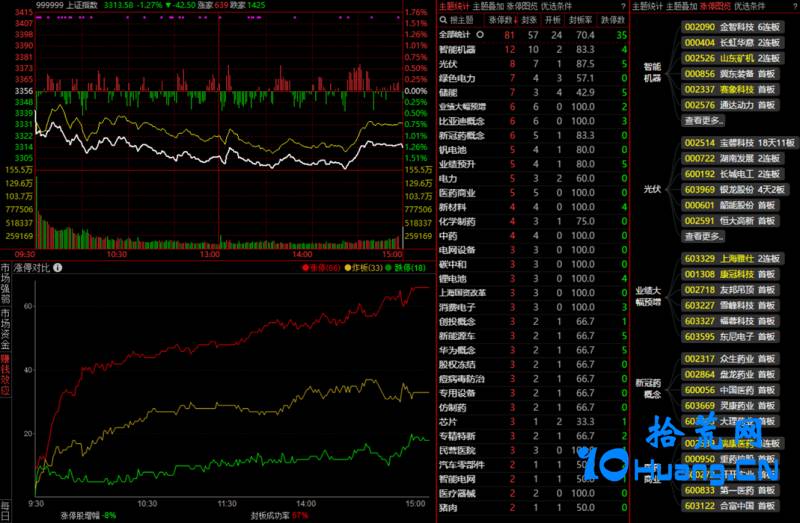The image size is (800, 523).
Task: Open stock 603969 银龙股份 4天2板
Action: [735, 190]
